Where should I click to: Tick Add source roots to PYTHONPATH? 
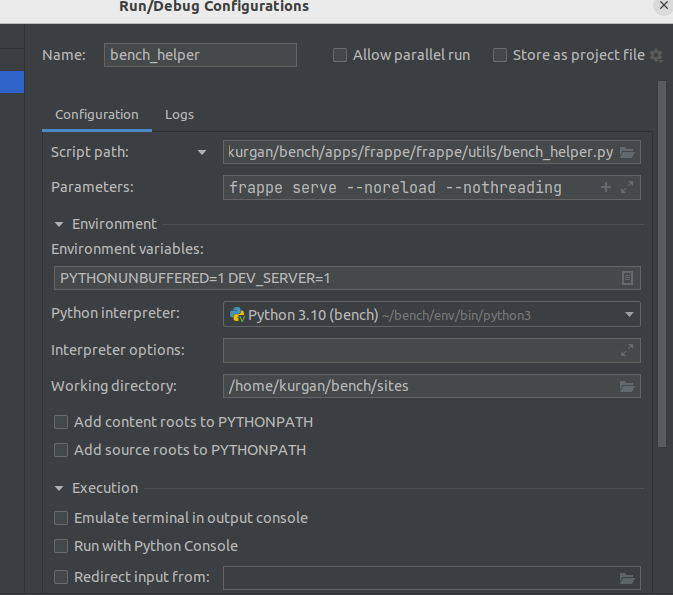[61, 450]
